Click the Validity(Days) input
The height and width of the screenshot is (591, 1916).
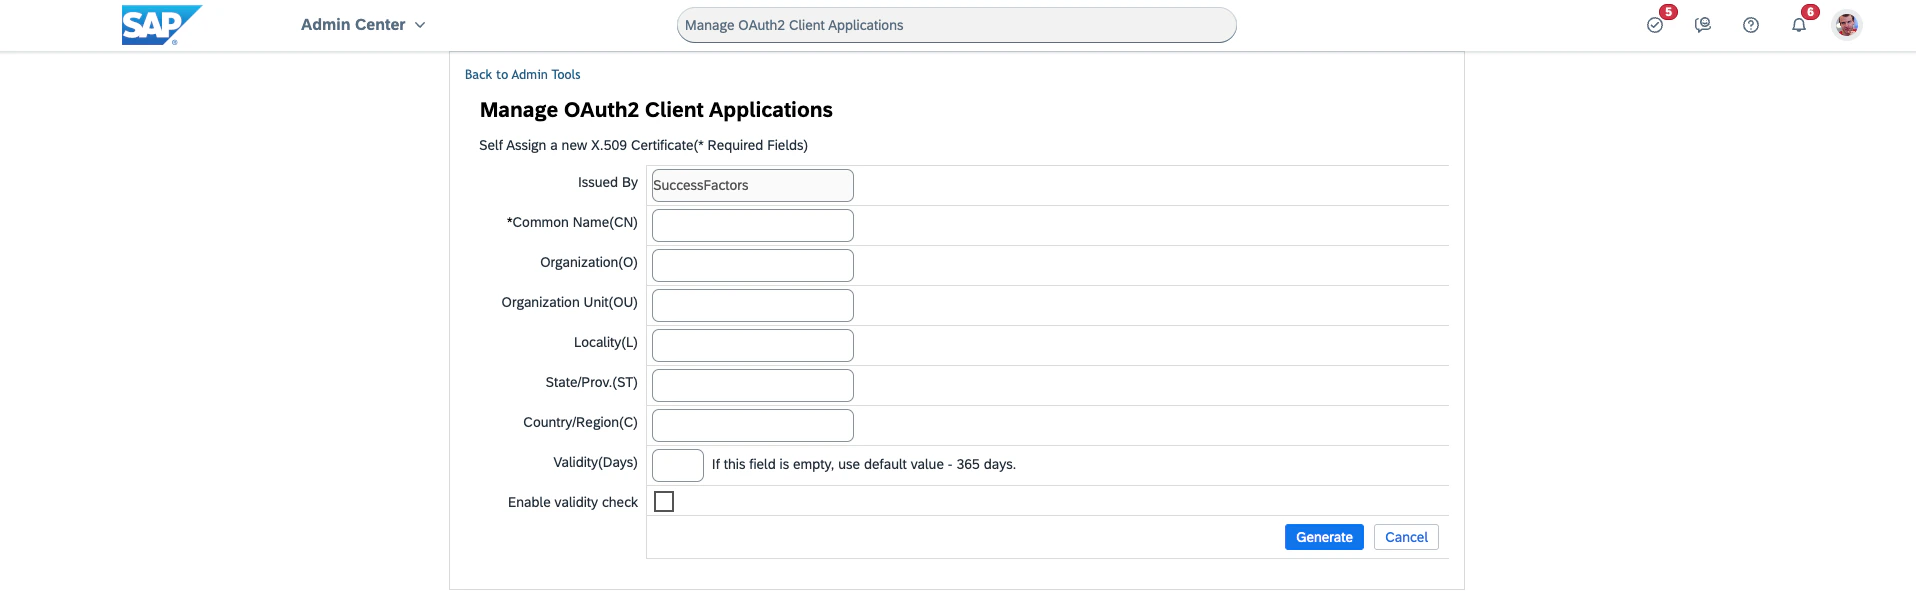678,465
